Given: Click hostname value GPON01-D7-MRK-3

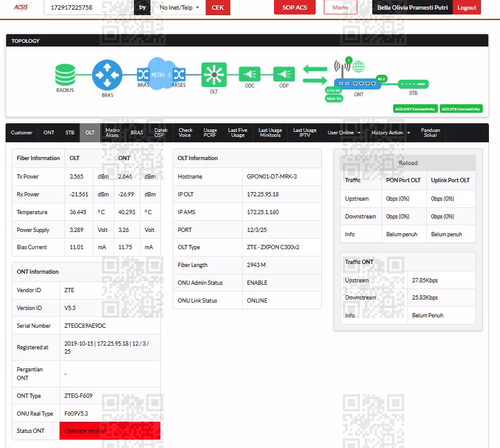Looking at the screenshot, I should coord(272,177).
